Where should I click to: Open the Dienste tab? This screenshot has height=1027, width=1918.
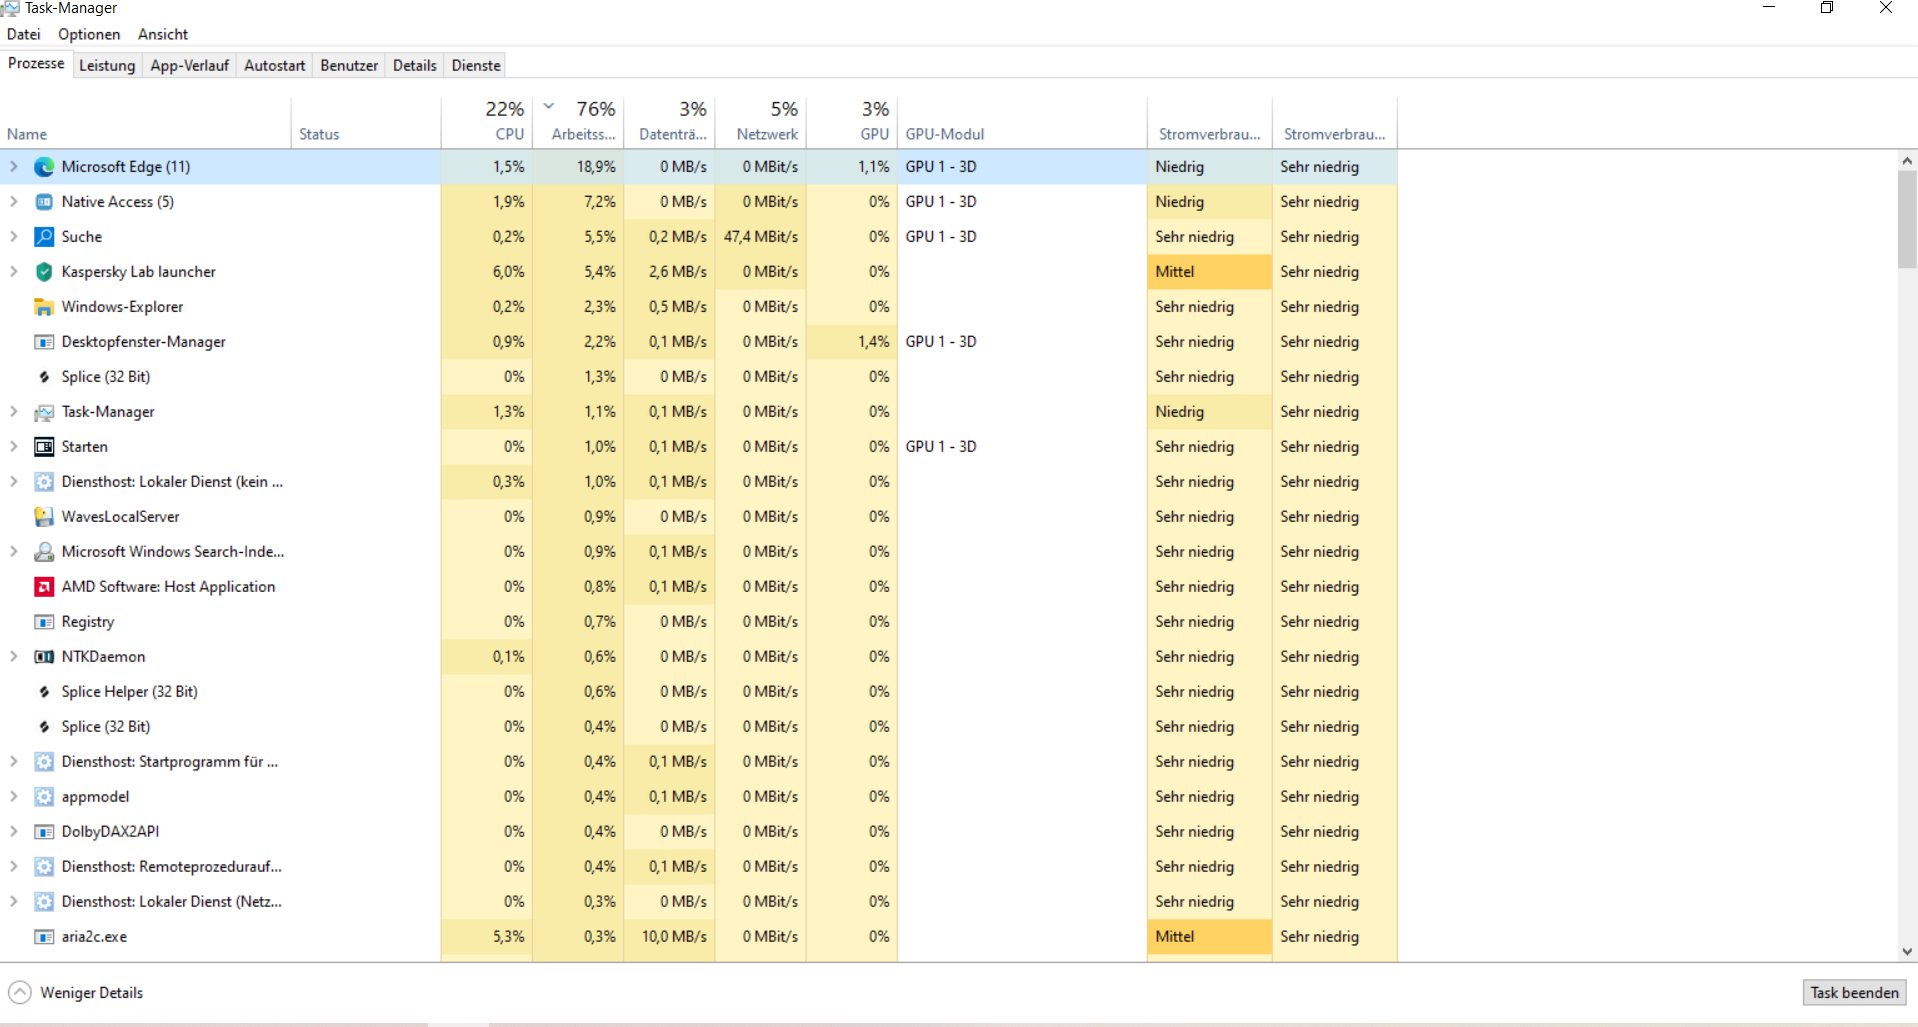coord(476,65)
